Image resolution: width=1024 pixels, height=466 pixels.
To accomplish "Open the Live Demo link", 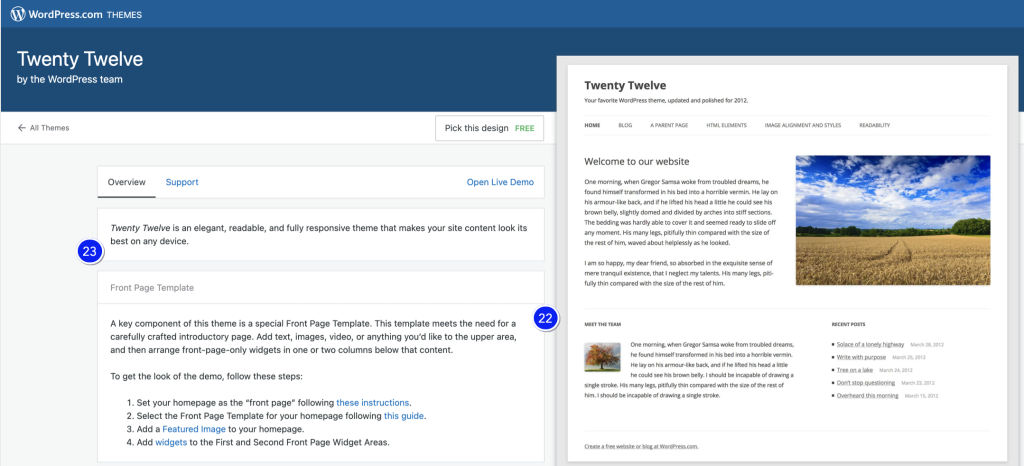I will (500, 182).
